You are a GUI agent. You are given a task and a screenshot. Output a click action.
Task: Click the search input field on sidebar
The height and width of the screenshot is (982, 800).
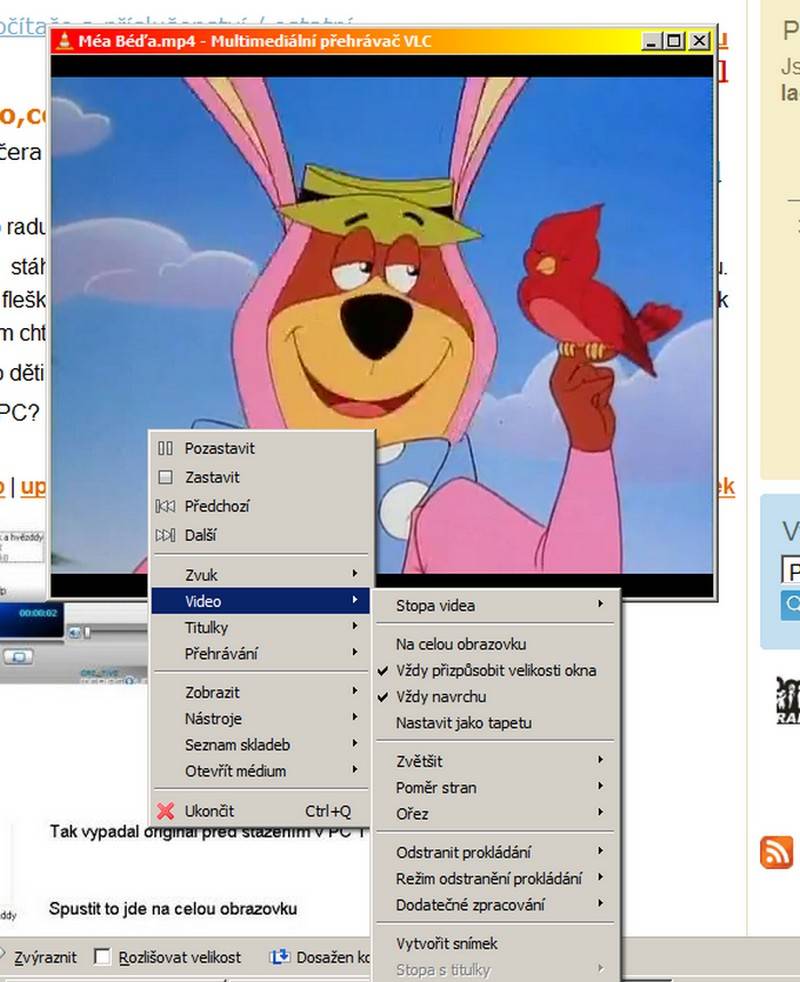[791, 572]
